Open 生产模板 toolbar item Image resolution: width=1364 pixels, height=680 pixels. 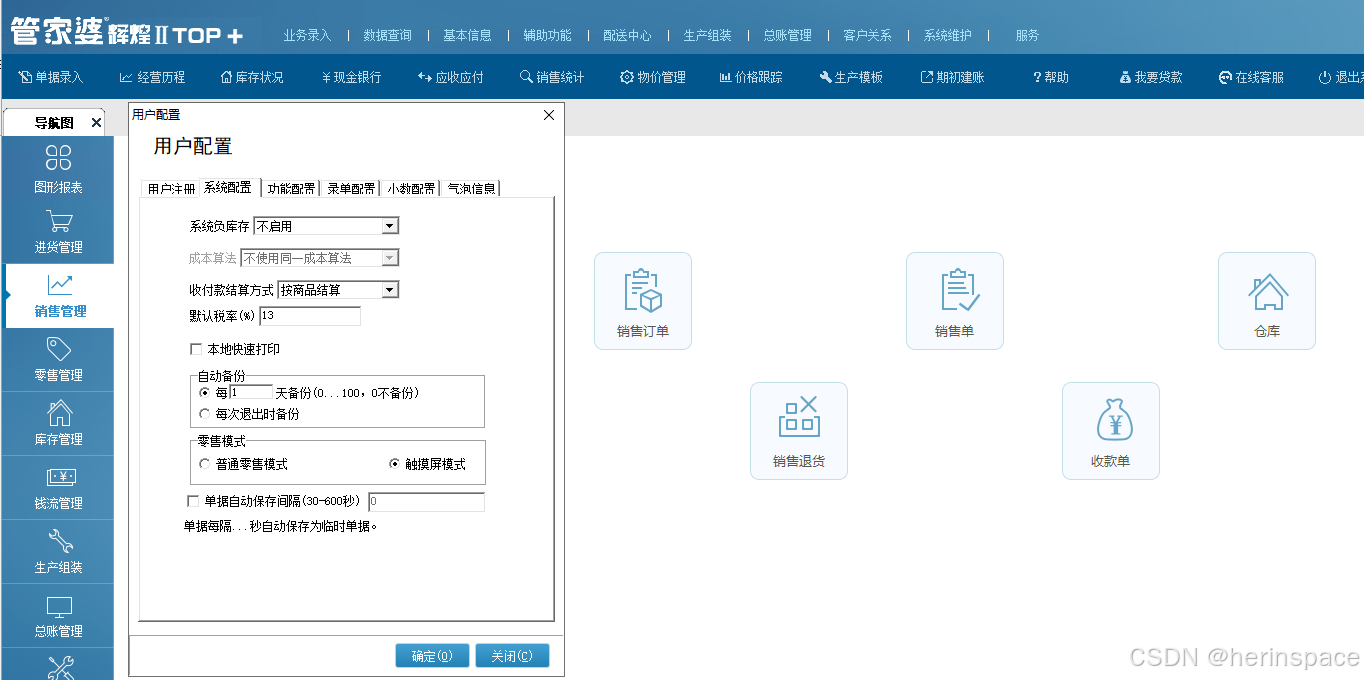(851, 77)
